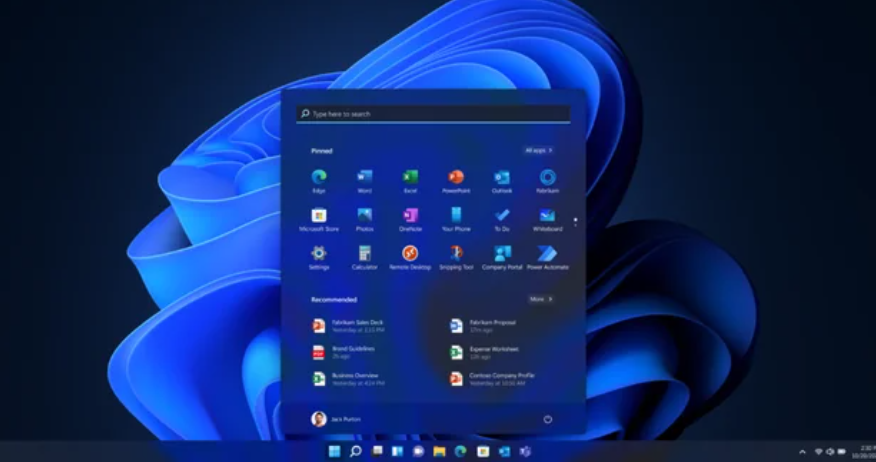This screenshot has height=462, width=876.
Task: Open Microsoft Store from the taskbar
Action: point(483,451)
